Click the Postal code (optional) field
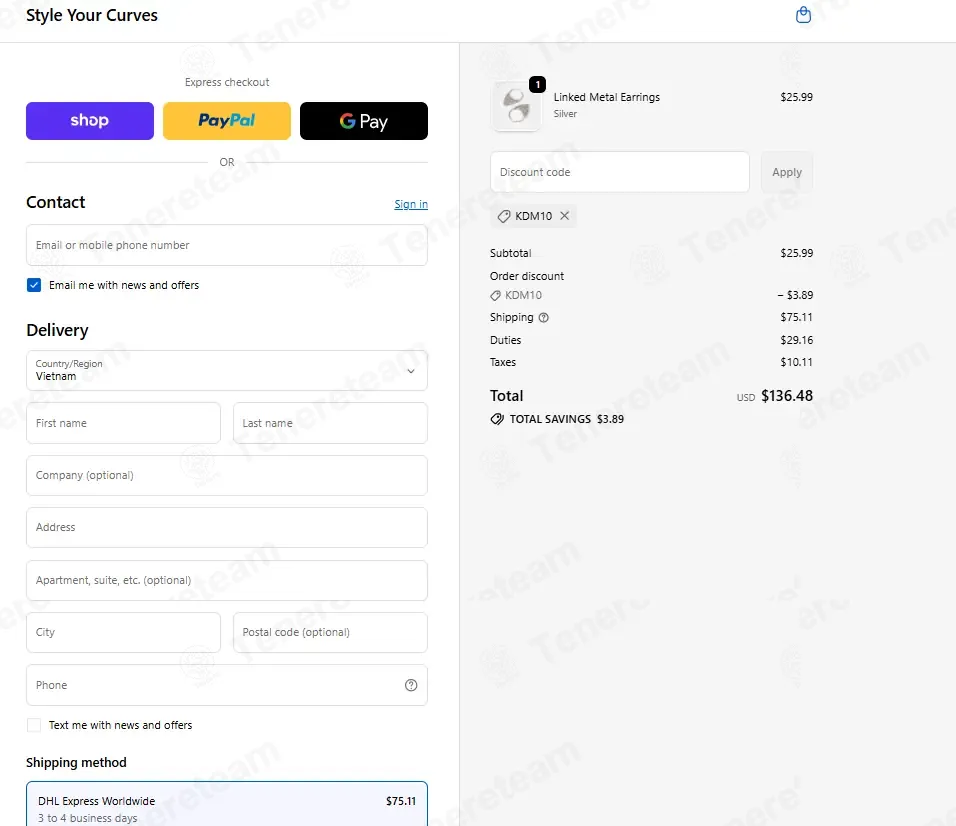The image size is (956, 826). click(x=330, y=632)
